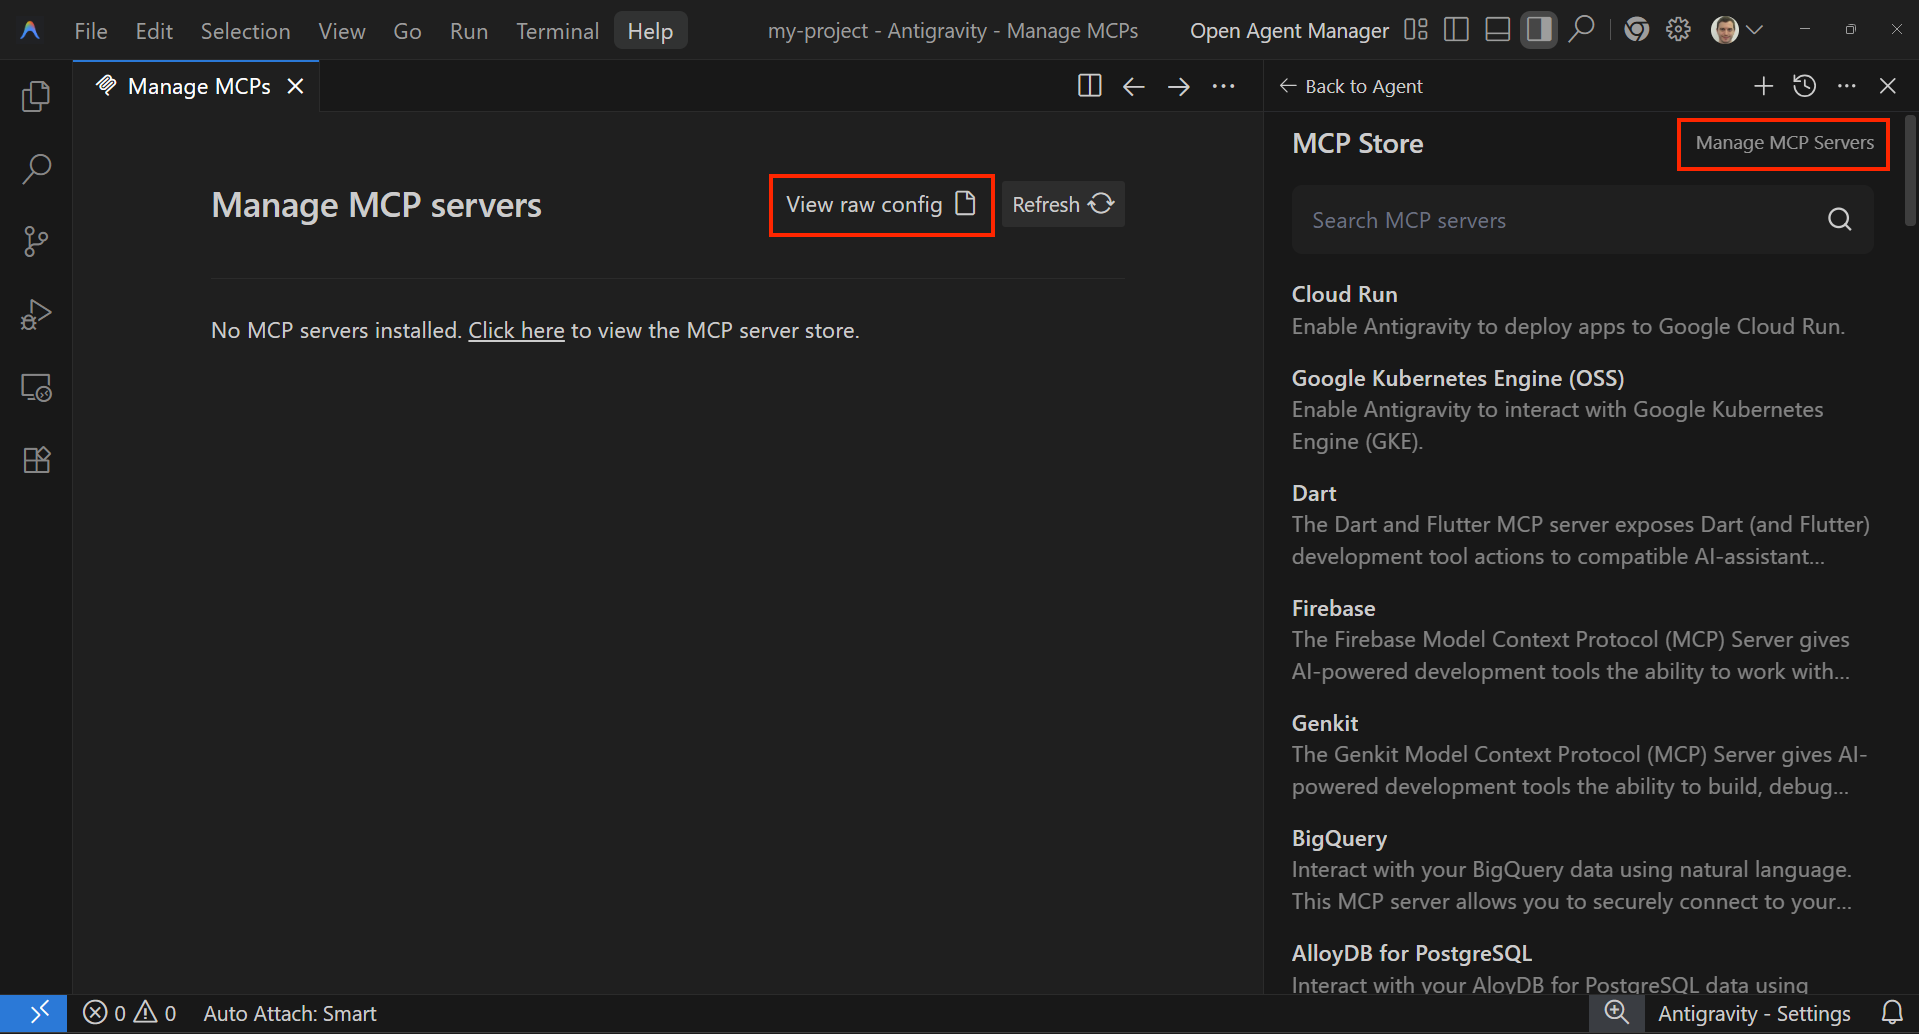This screenshot has width=1919, height=1034.
Task: Toggle the primary side bar
Action: click(x=1457, y=30)
